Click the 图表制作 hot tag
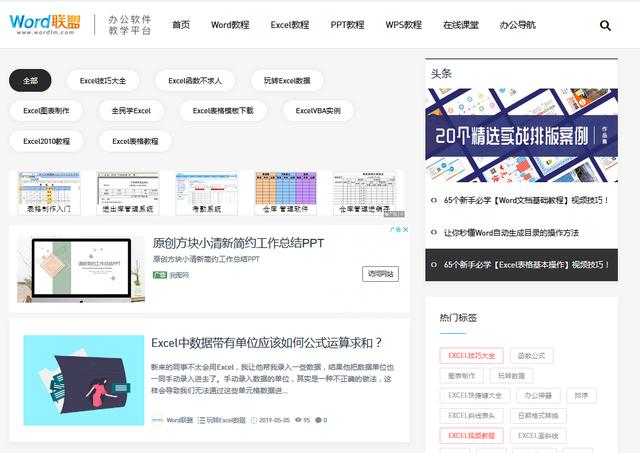The height and width of the screenshot is (453, 640). click(x=462, y=375)
